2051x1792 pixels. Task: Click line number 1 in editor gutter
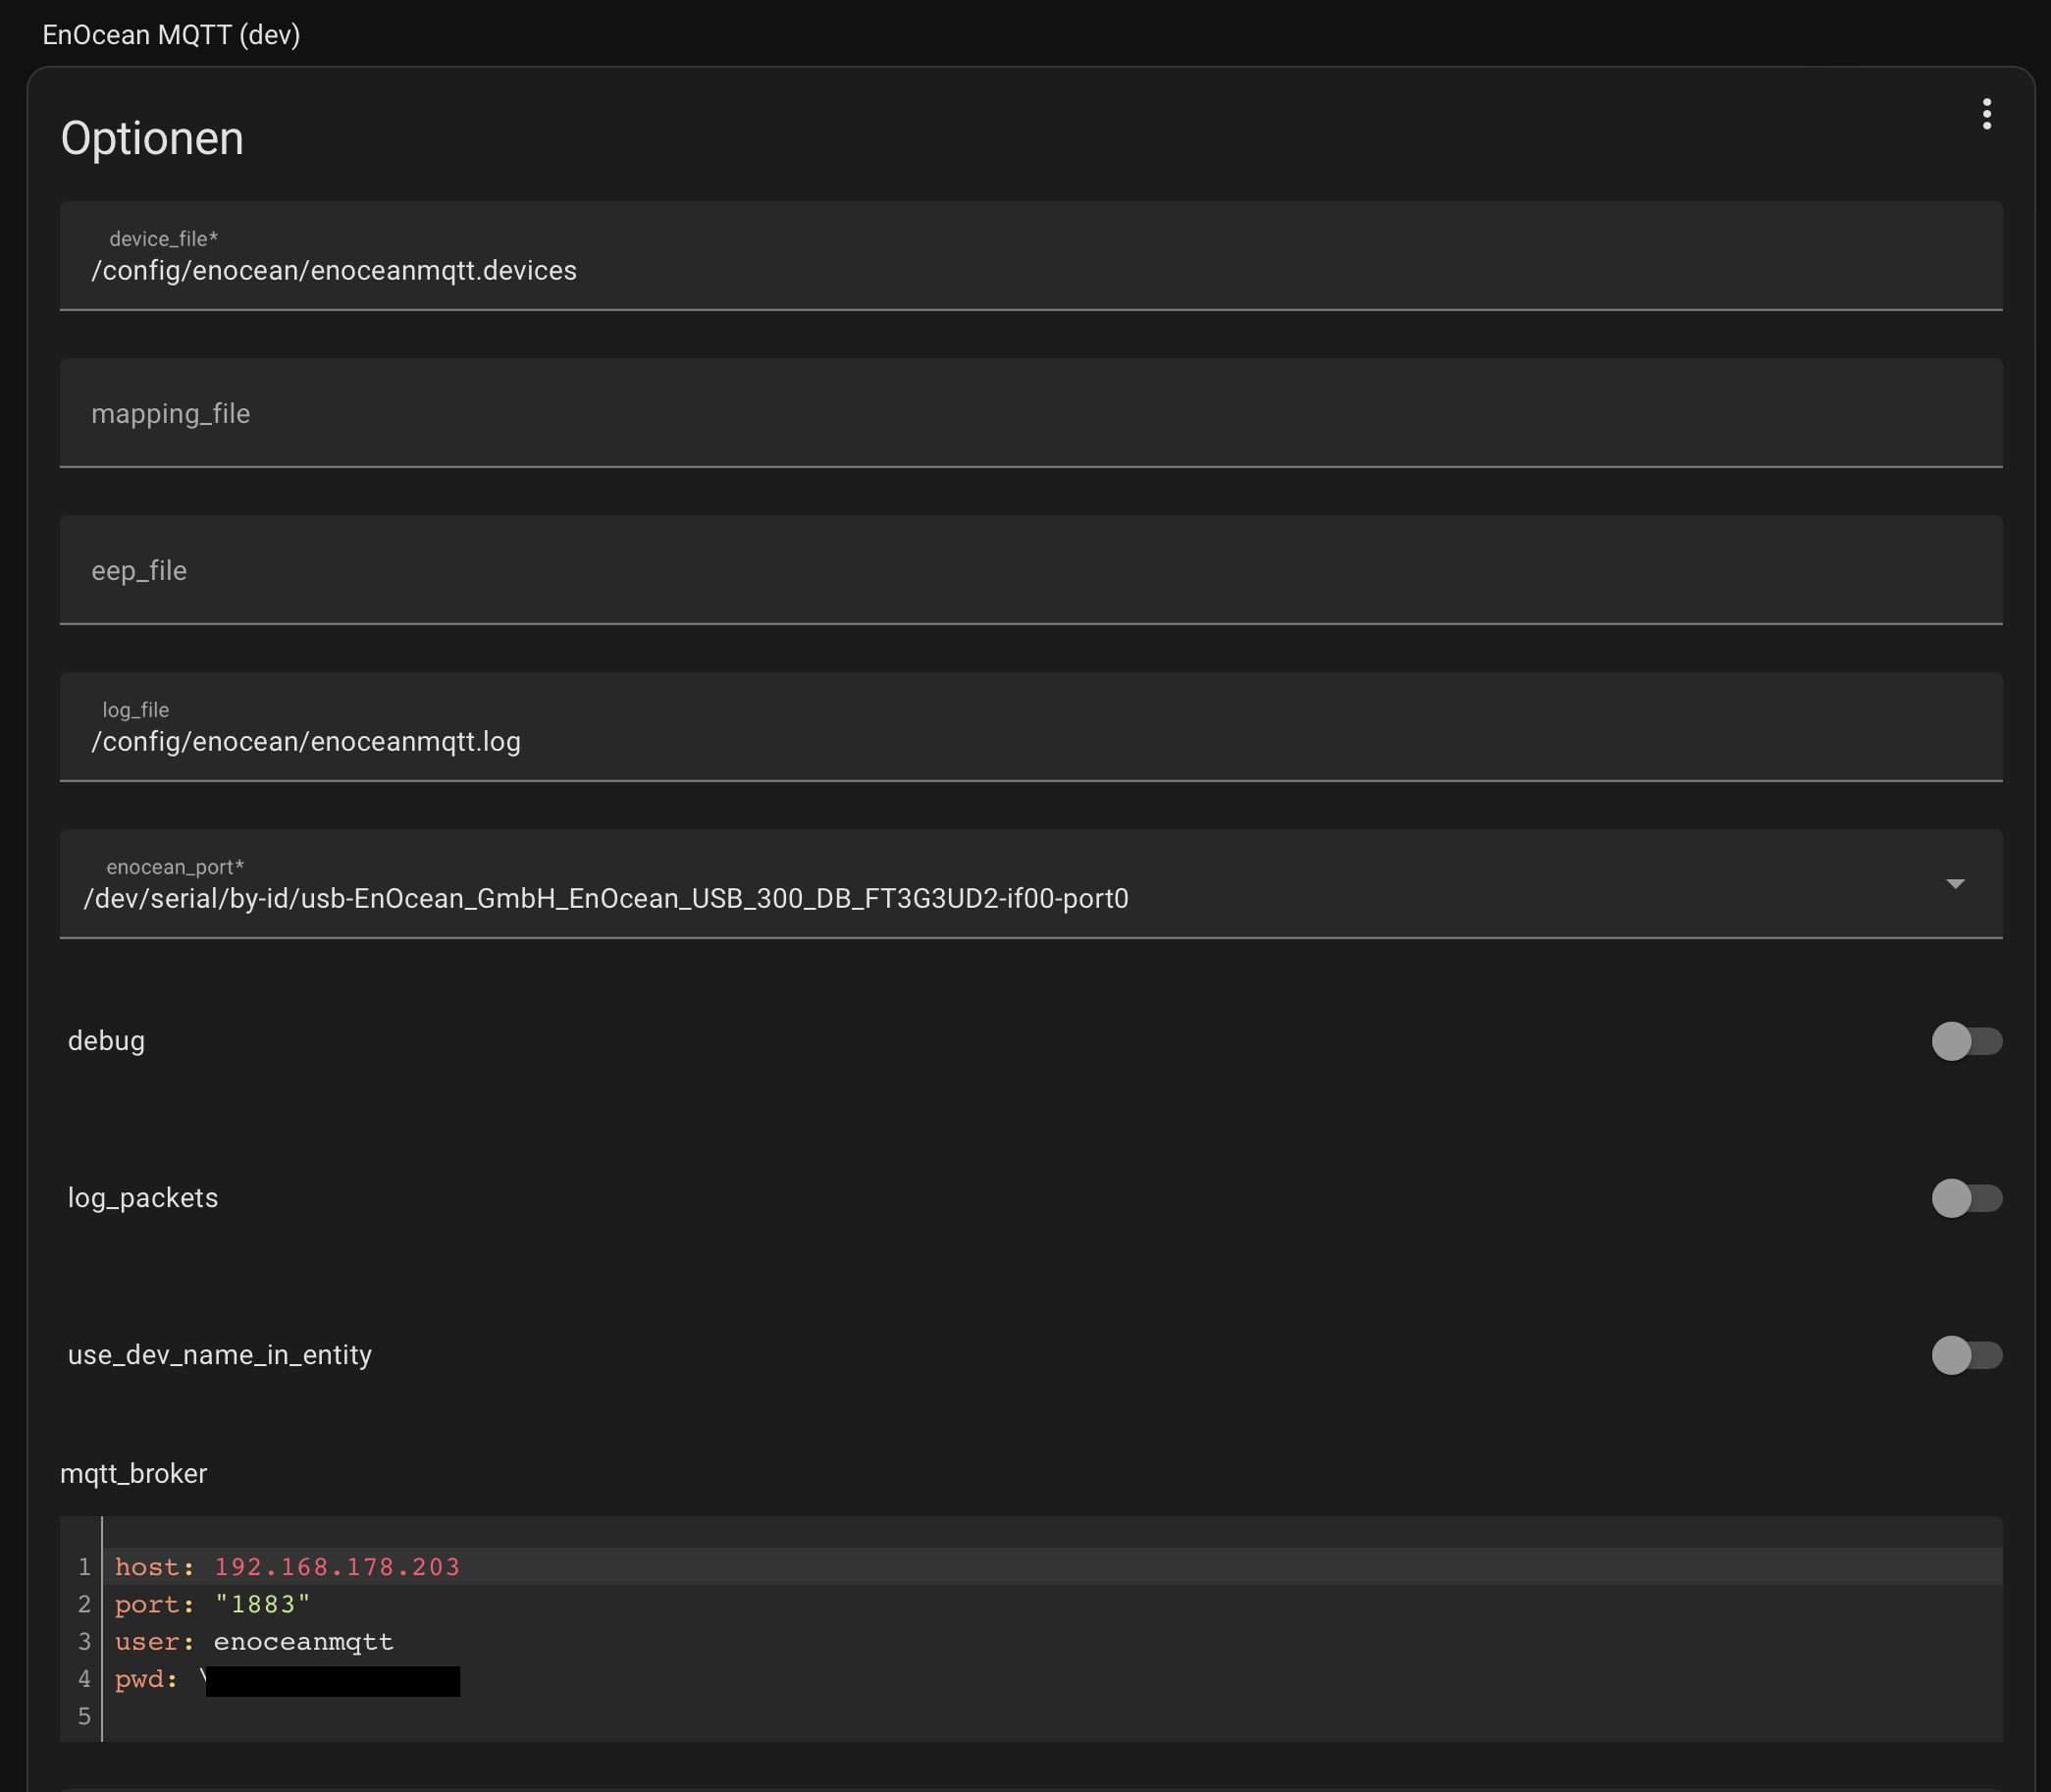(x=84, y=1567)
